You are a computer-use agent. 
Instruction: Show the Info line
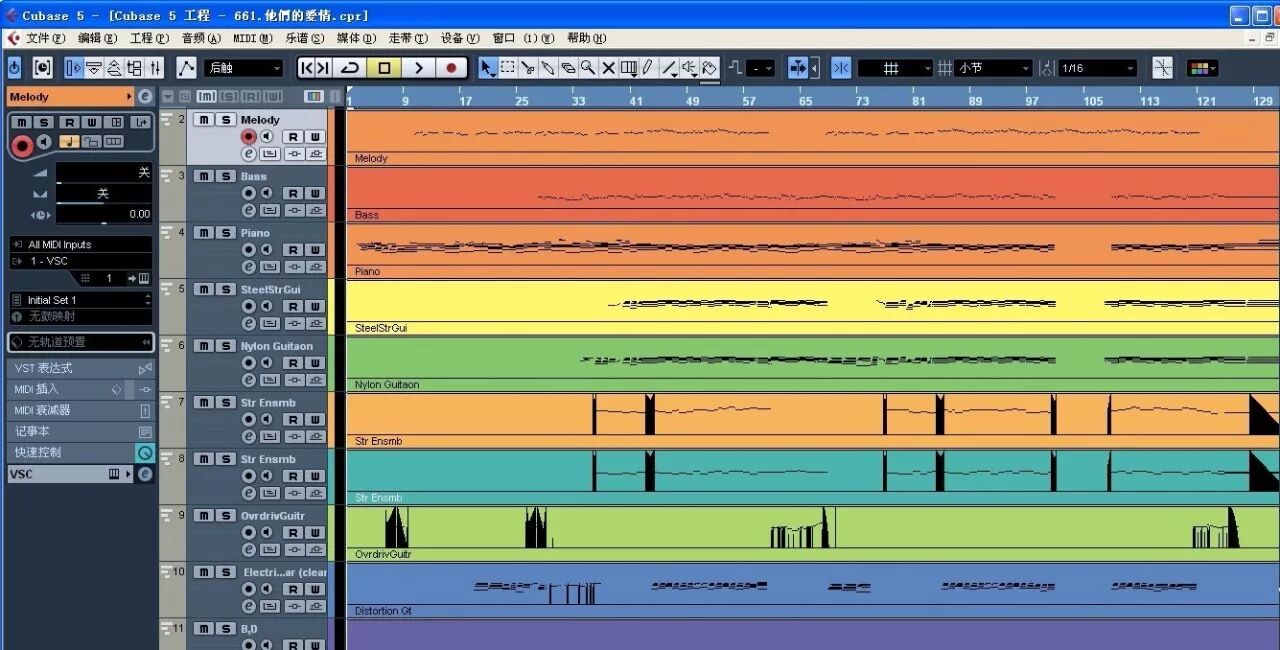93,68
